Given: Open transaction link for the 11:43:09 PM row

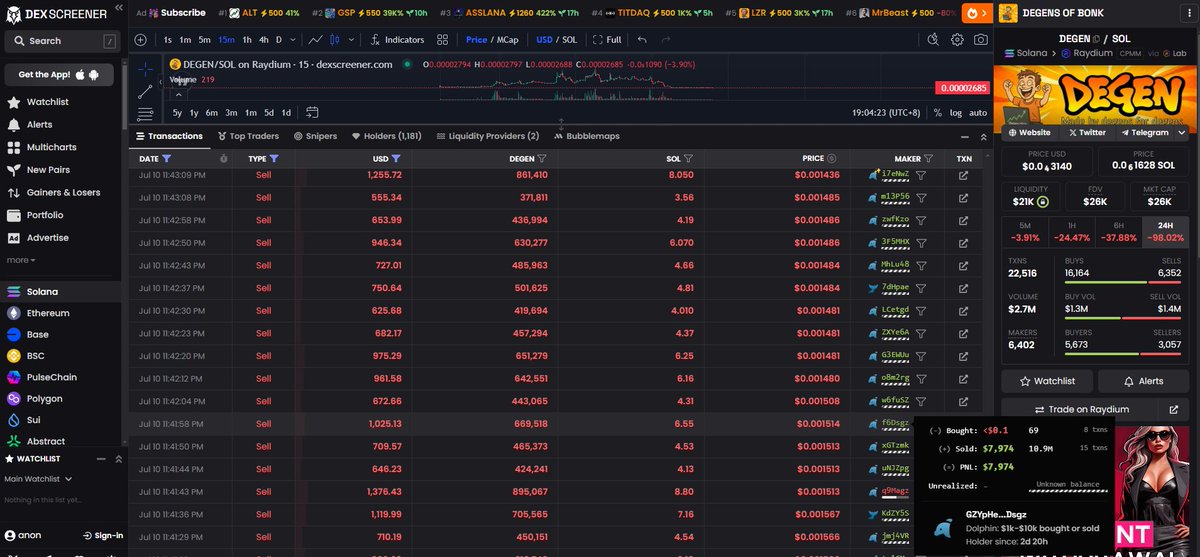Looking at the screenshot, I should coord(963,174).
